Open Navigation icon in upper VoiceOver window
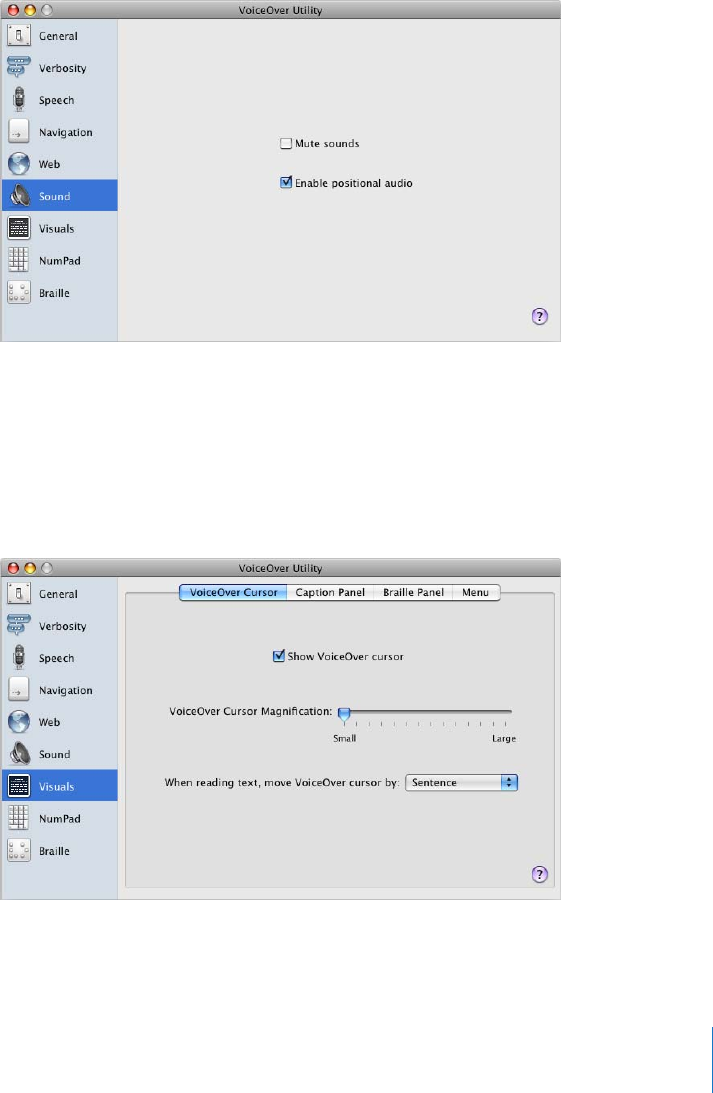 click(19, 132)
